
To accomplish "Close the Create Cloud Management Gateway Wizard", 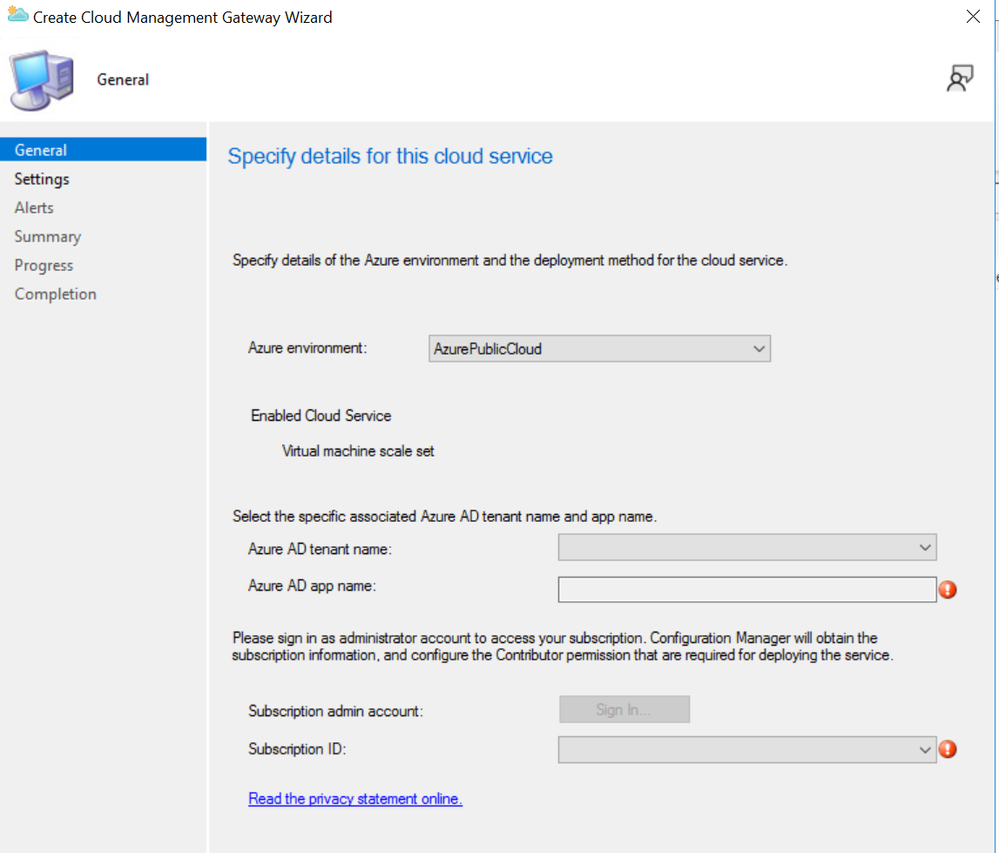I will click(x=973, y=17).
